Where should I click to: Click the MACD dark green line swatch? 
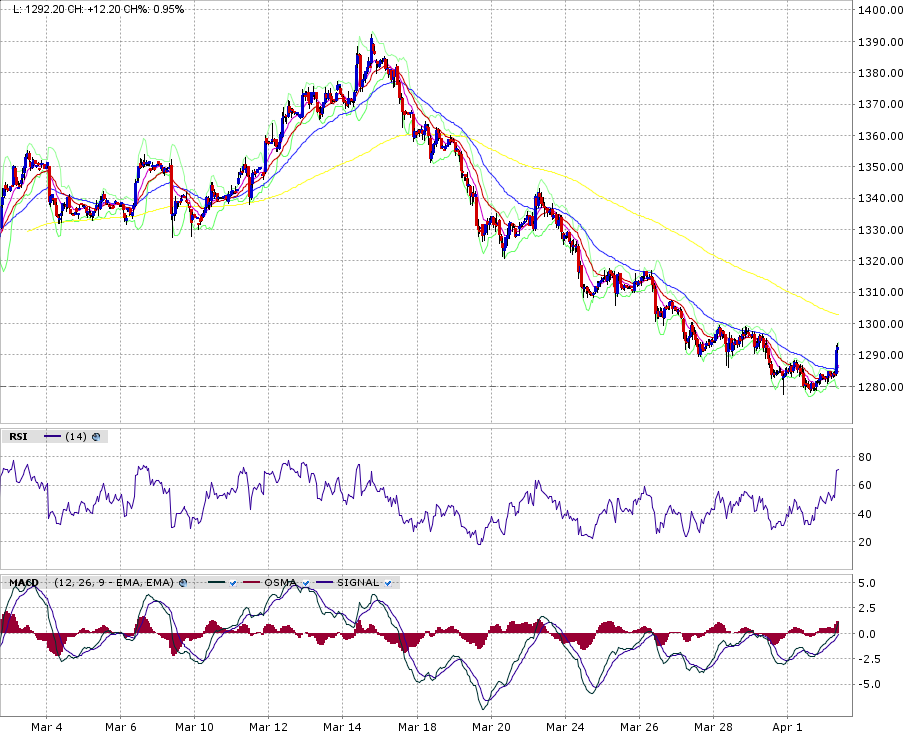click(216, 583)
